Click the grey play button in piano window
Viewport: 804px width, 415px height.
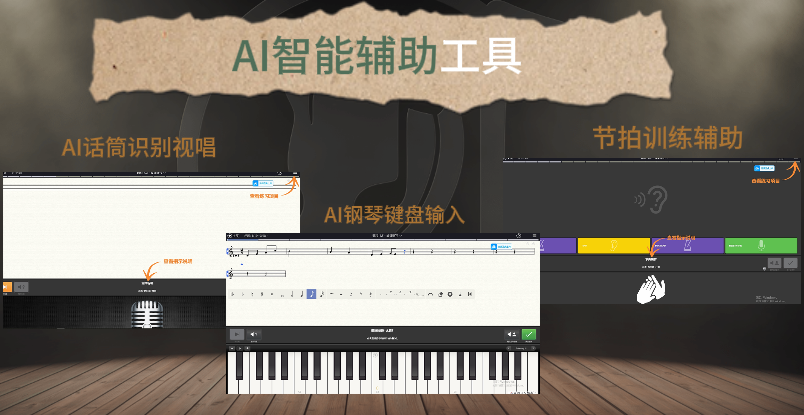pos(236,334)
